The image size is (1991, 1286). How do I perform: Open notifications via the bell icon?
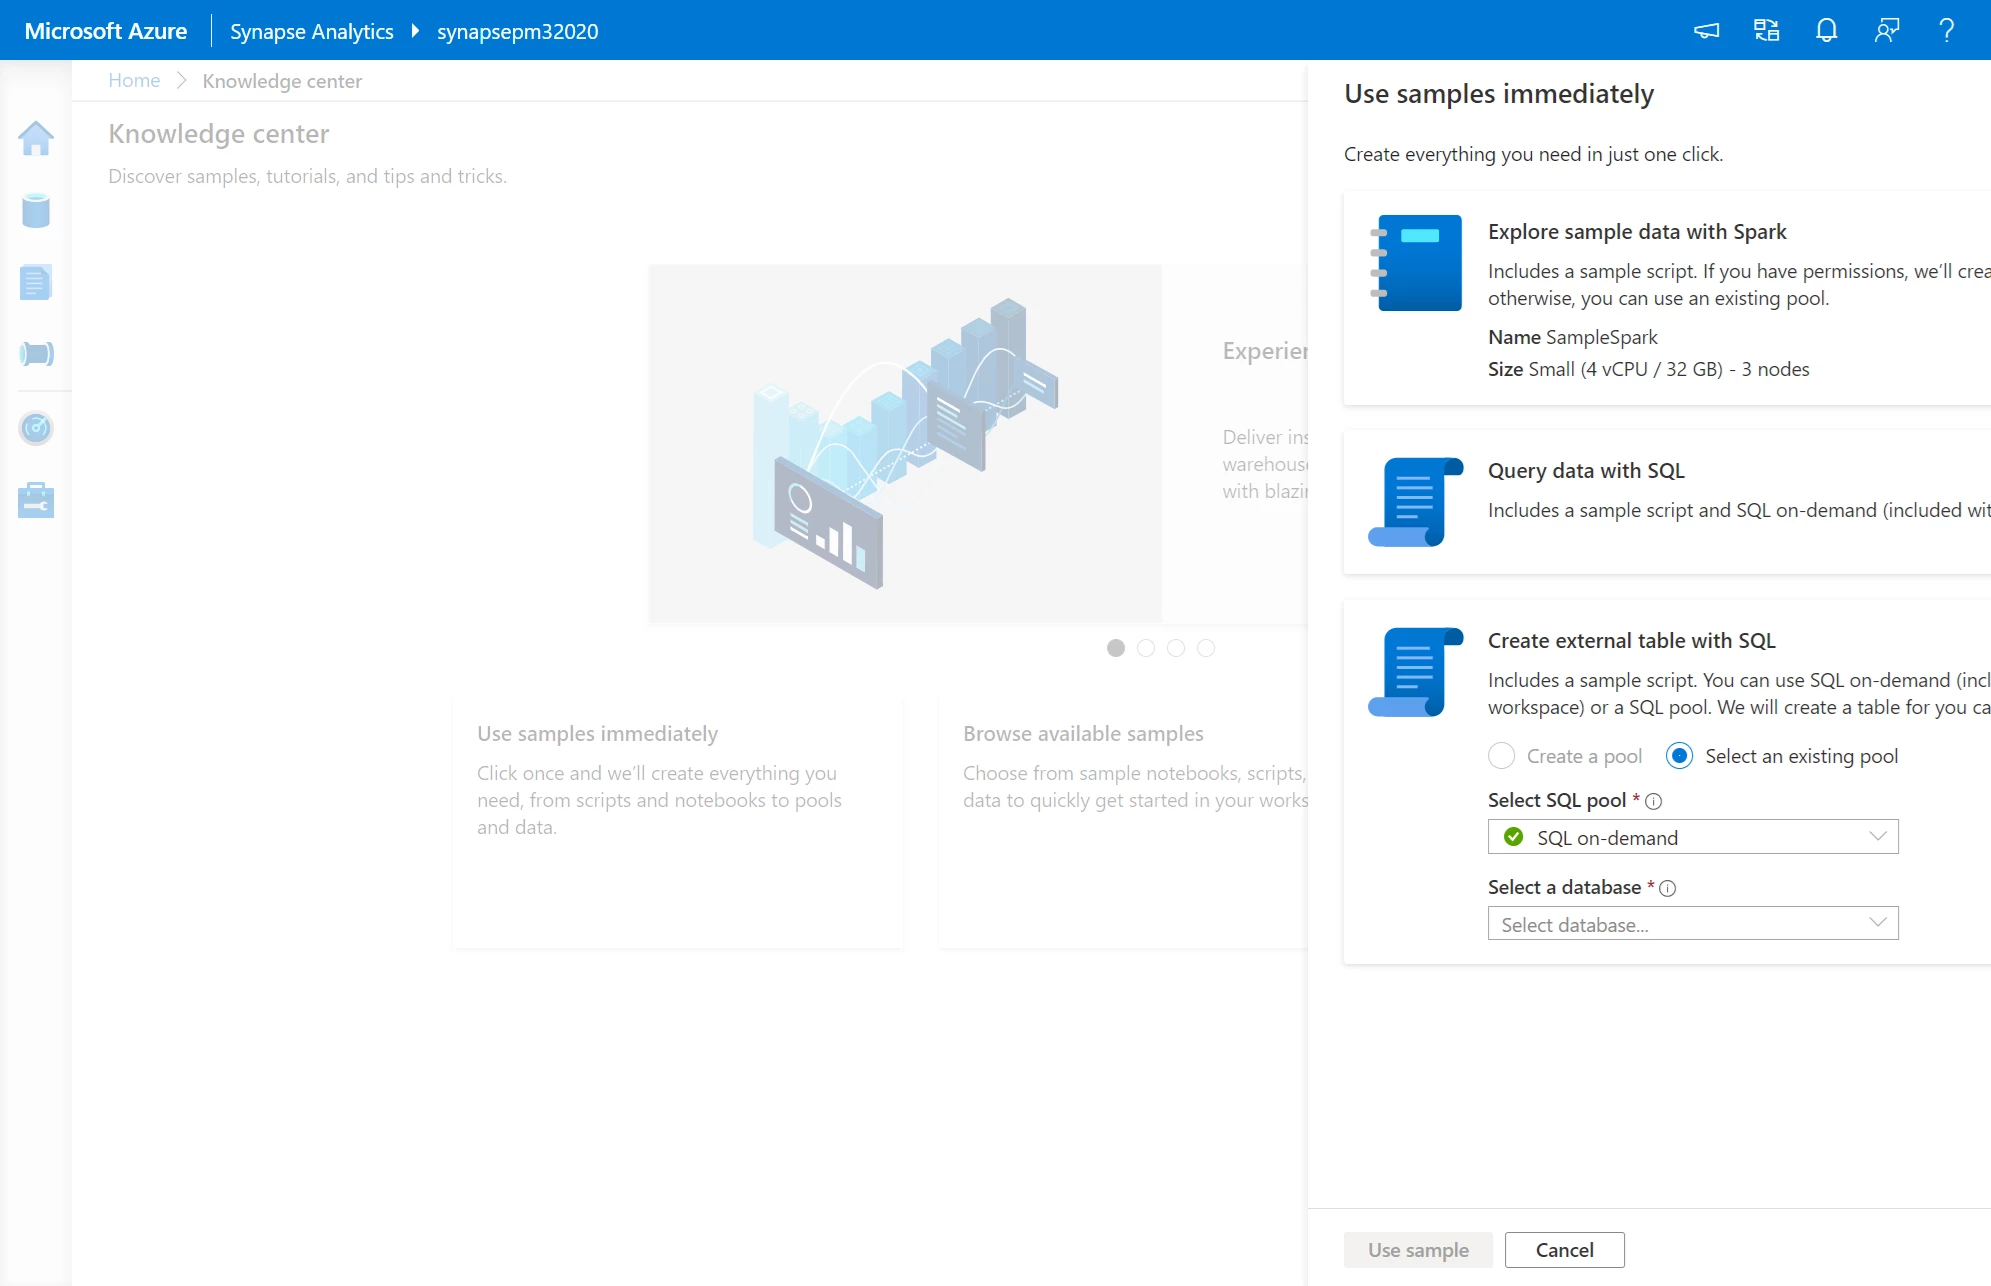pos(1825,30)
